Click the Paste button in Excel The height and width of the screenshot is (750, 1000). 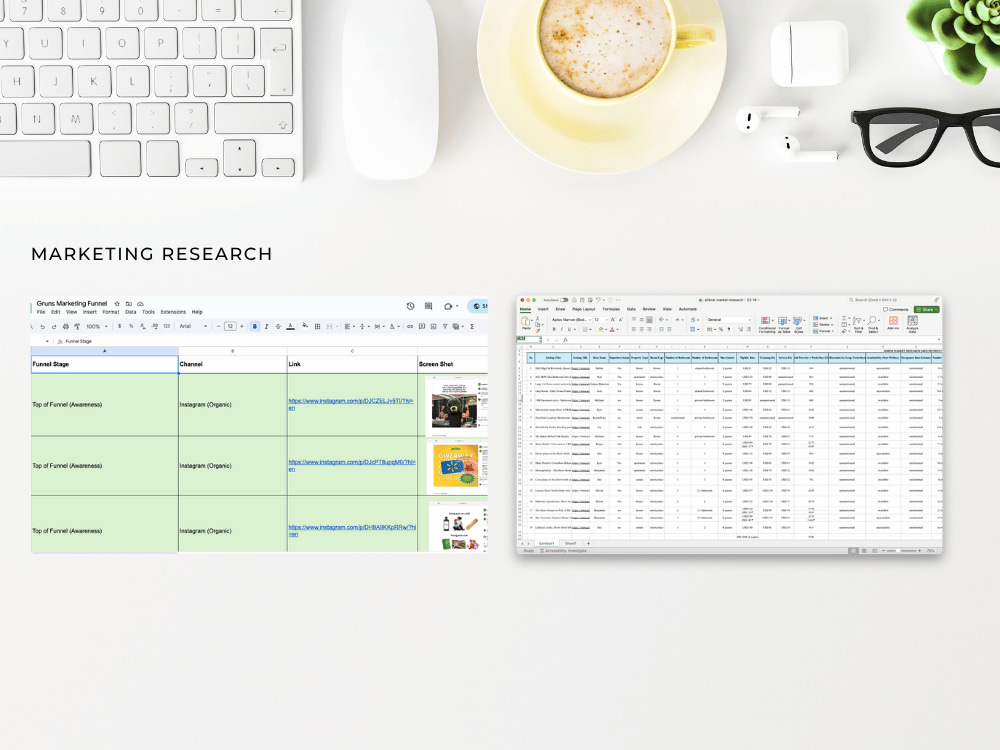526,323
